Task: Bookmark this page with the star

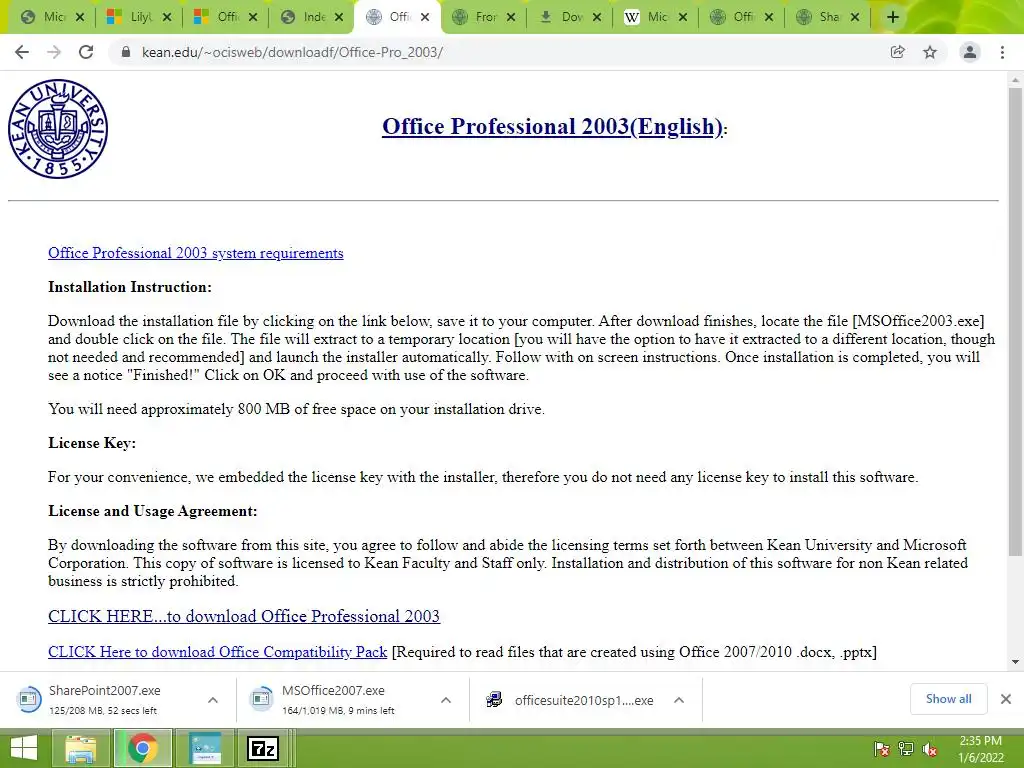Action: [930, 52]
